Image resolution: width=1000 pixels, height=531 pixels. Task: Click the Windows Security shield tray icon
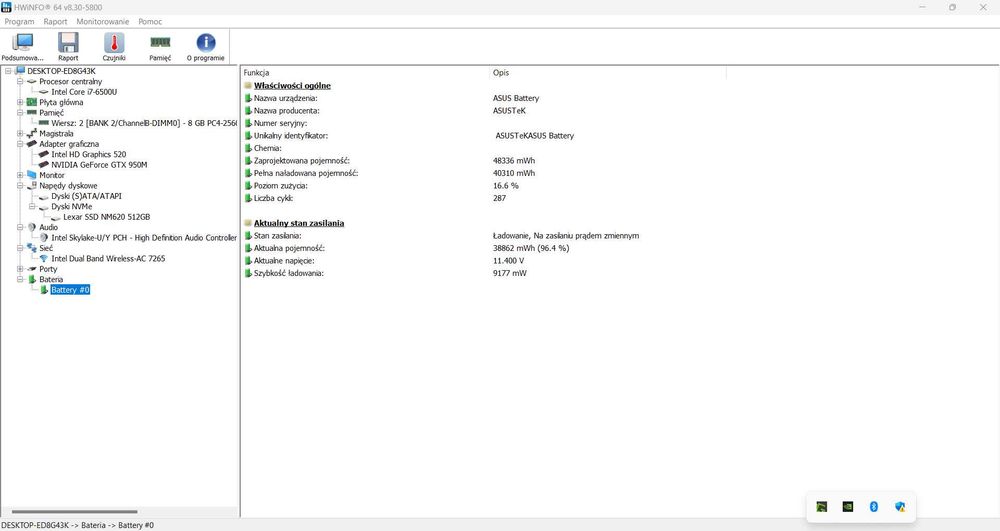click(x=900, y=507)
